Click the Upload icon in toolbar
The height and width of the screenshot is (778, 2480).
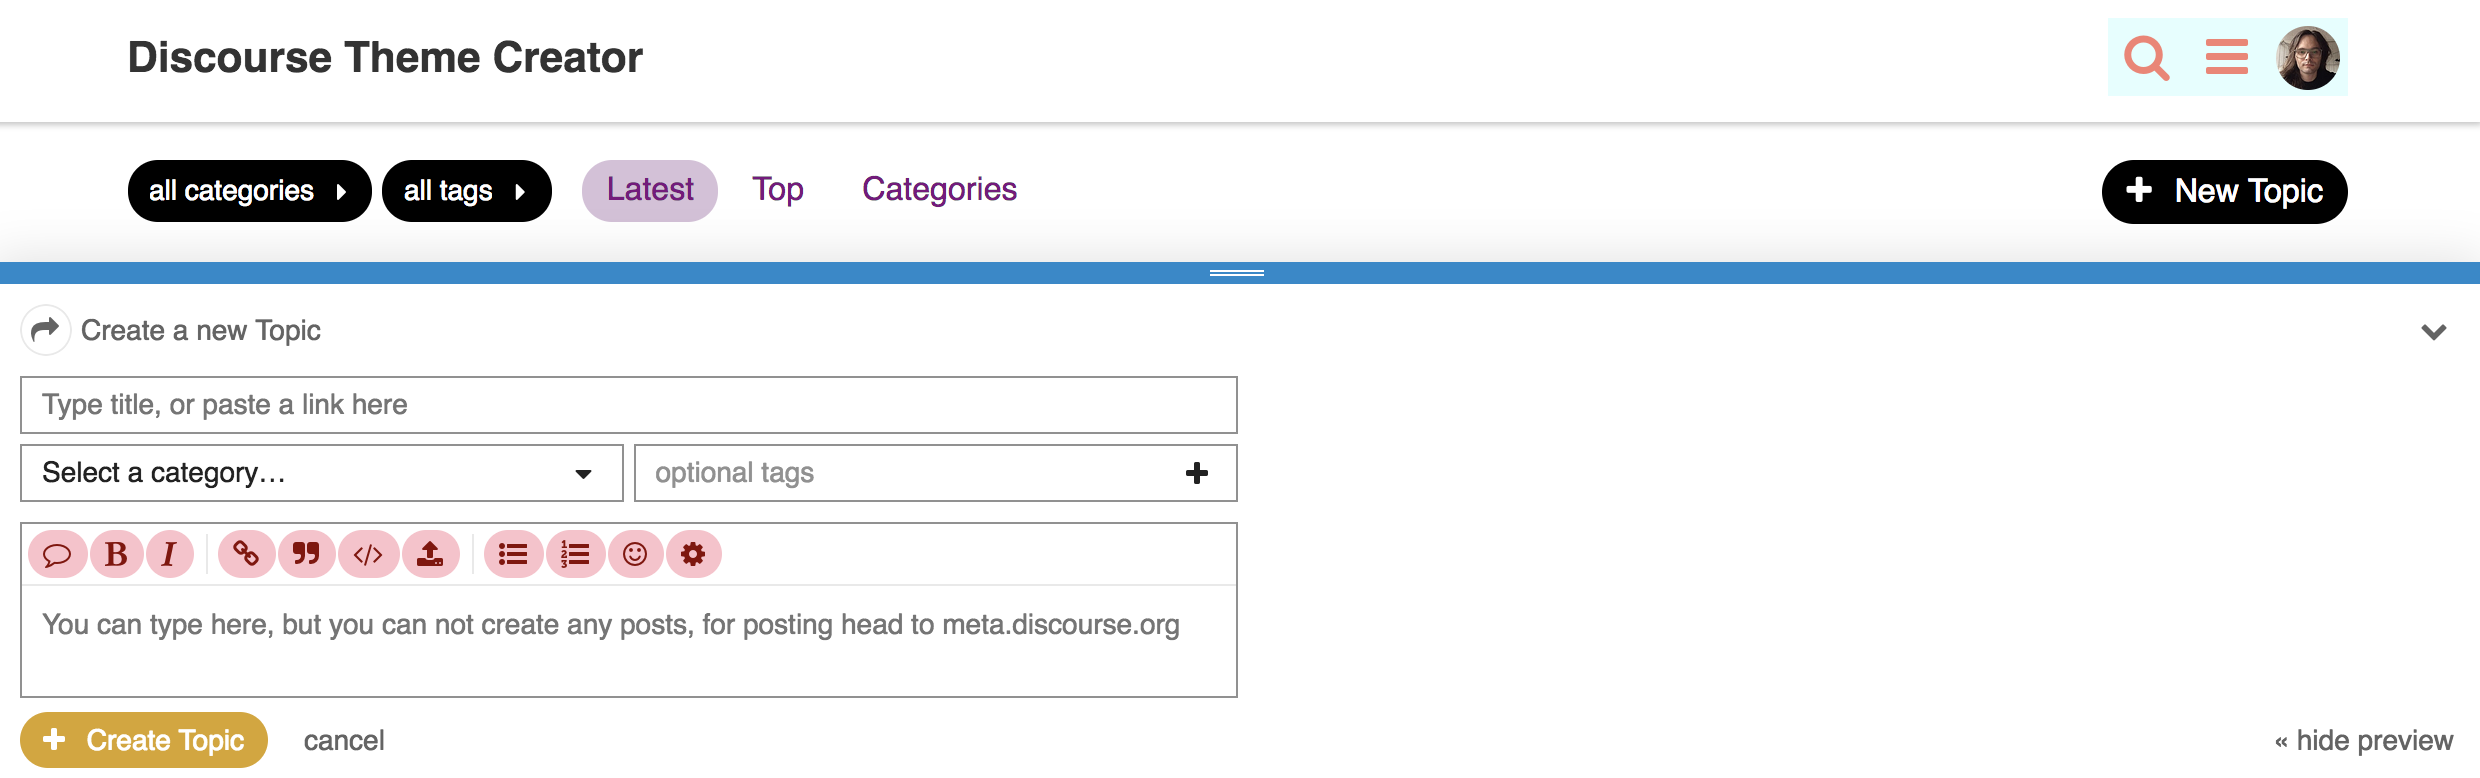pos(430,554)
